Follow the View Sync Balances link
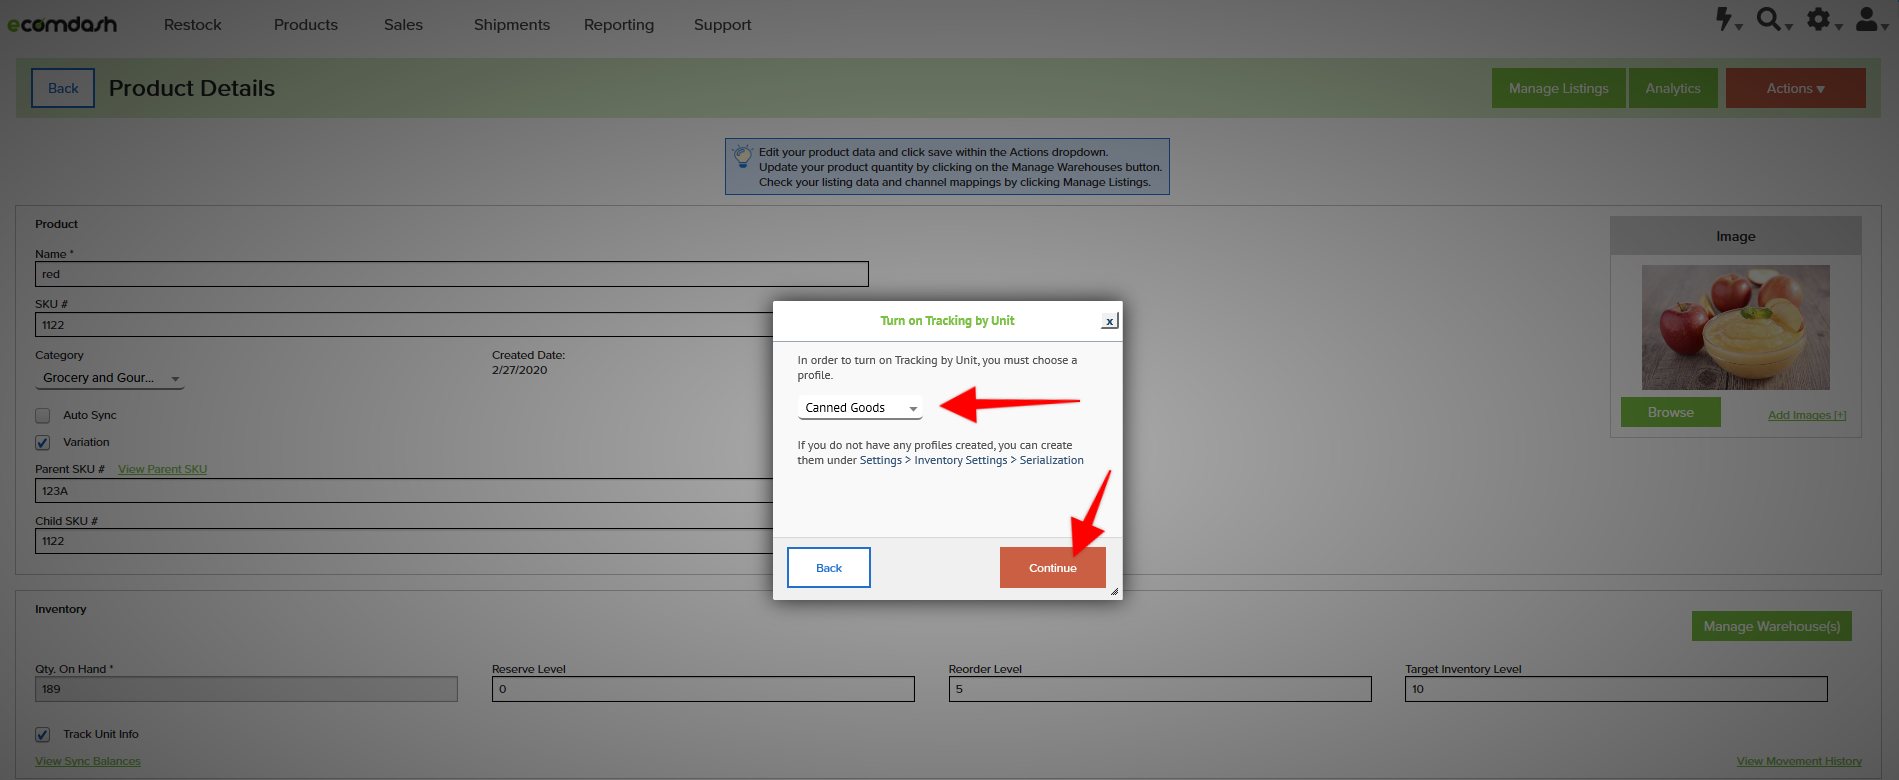1899x780 pixels. coord(88,761)
